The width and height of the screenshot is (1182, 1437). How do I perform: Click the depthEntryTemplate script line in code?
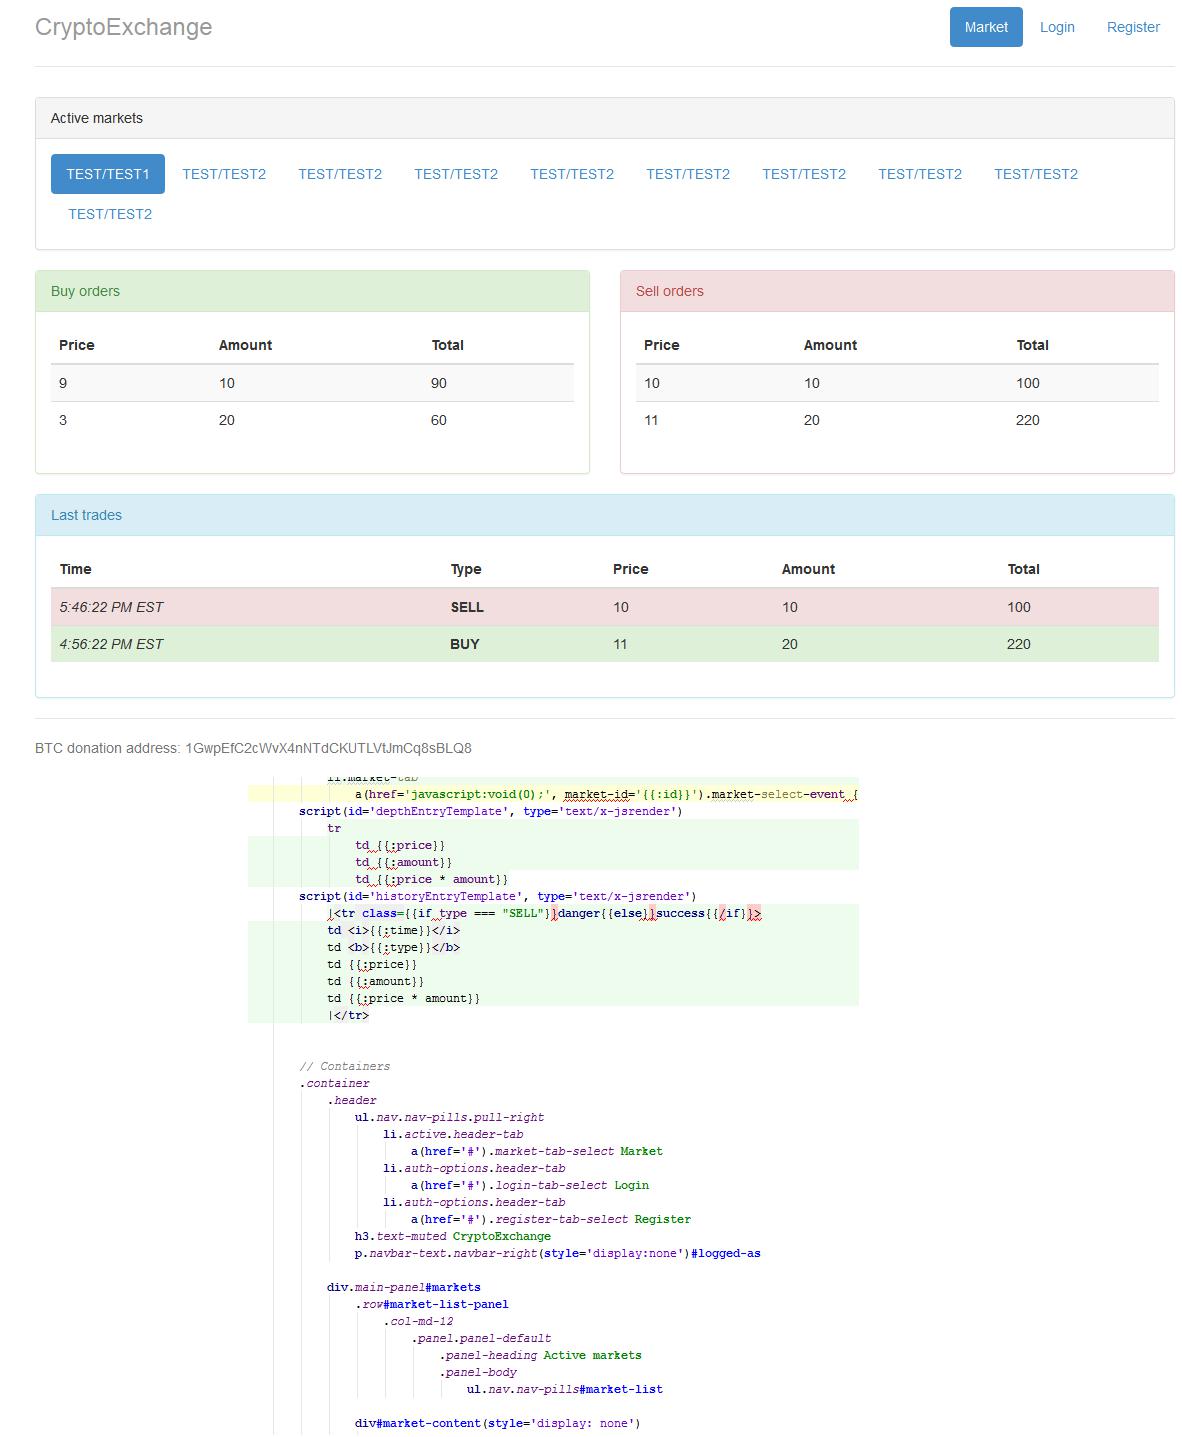click(491, 811)
